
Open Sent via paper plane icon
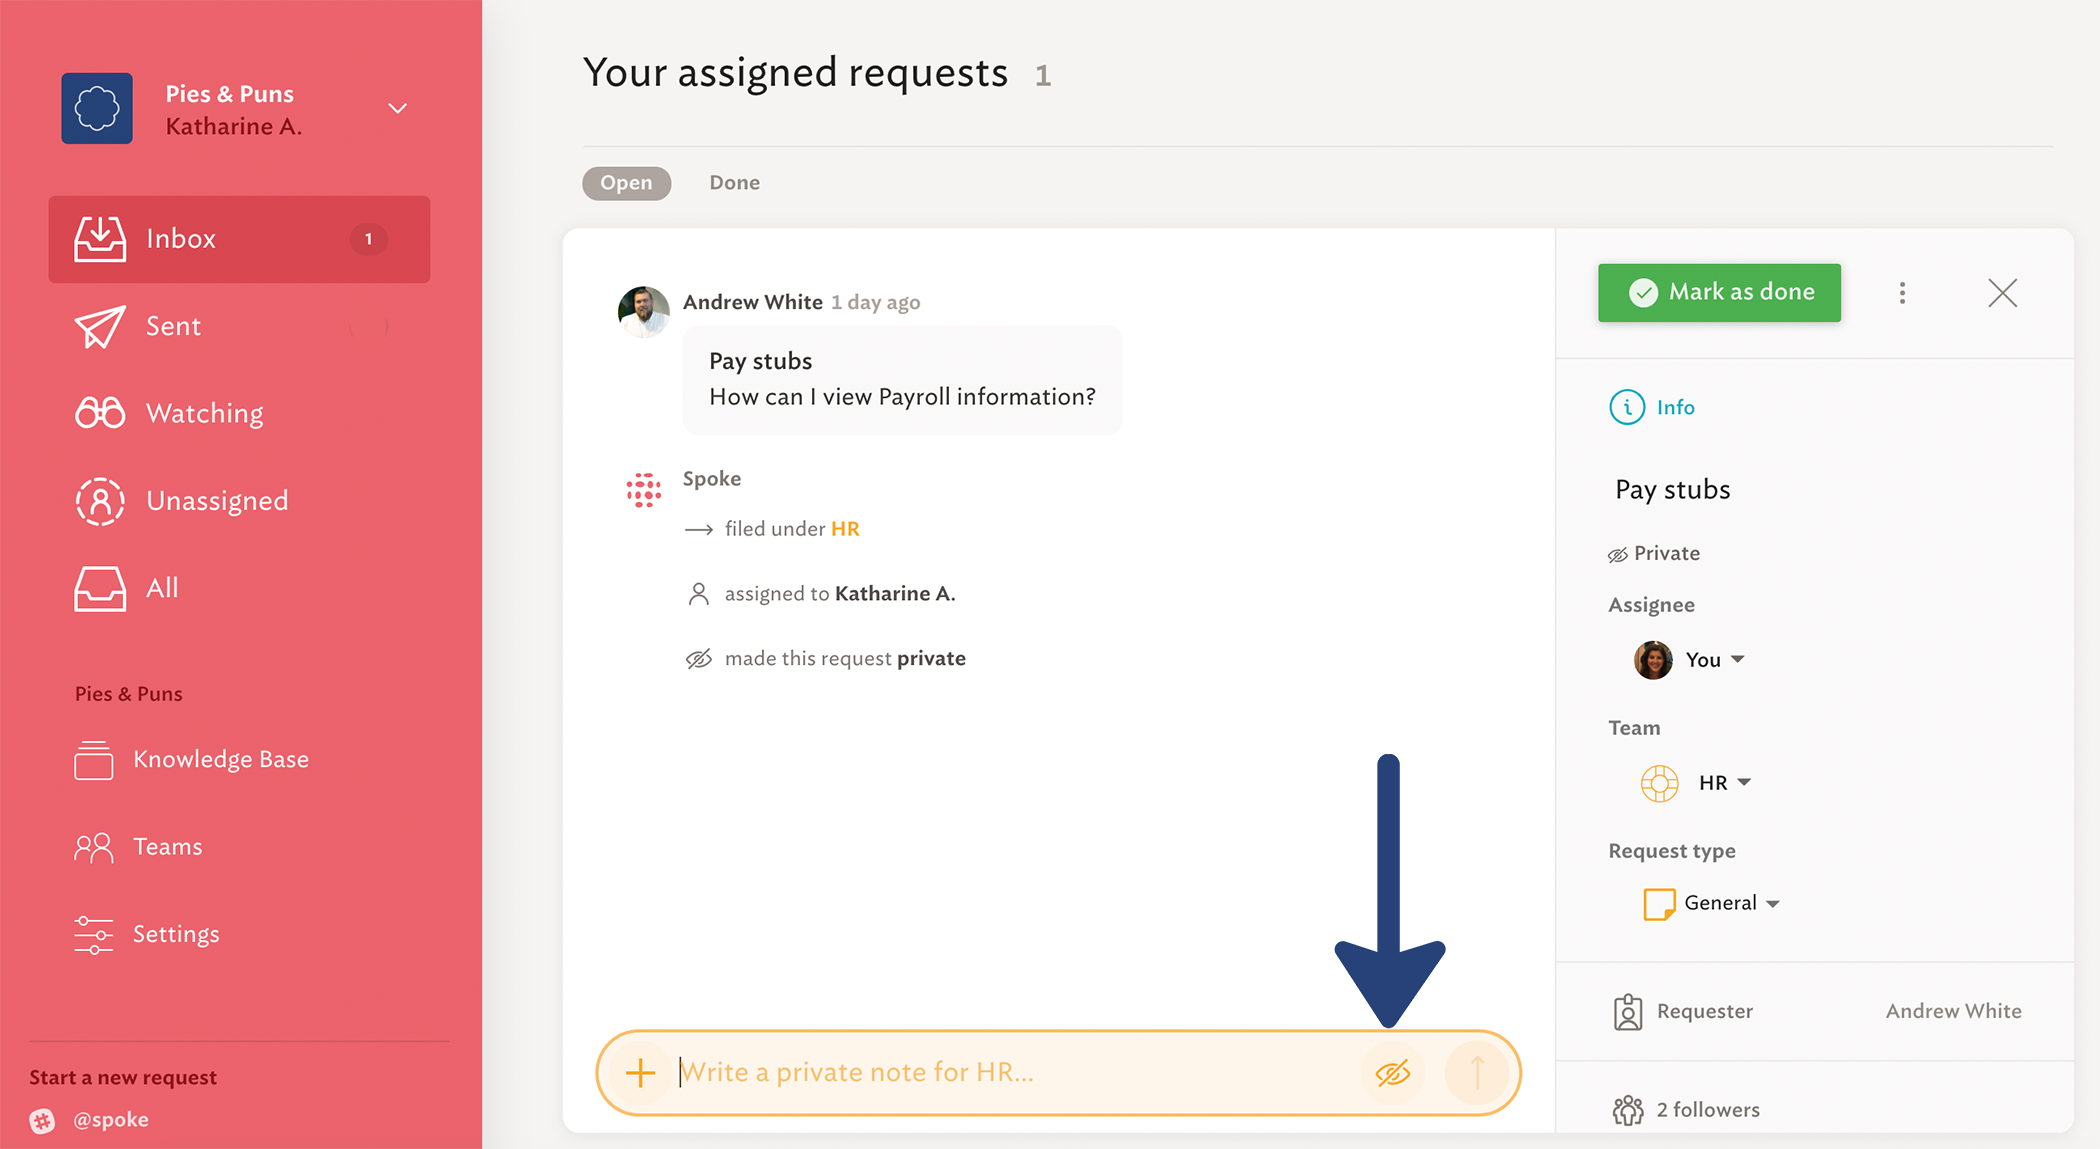[x=100, y=326]
